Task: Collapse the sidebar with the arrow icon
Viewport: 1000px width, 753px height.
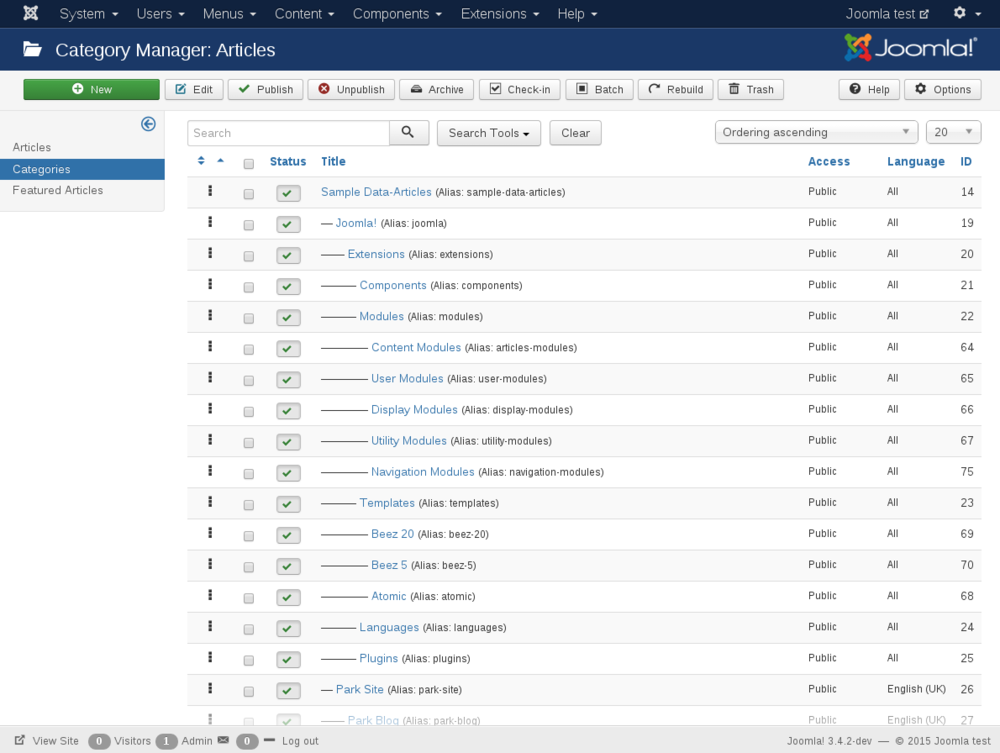Action: tap(148, 124)
